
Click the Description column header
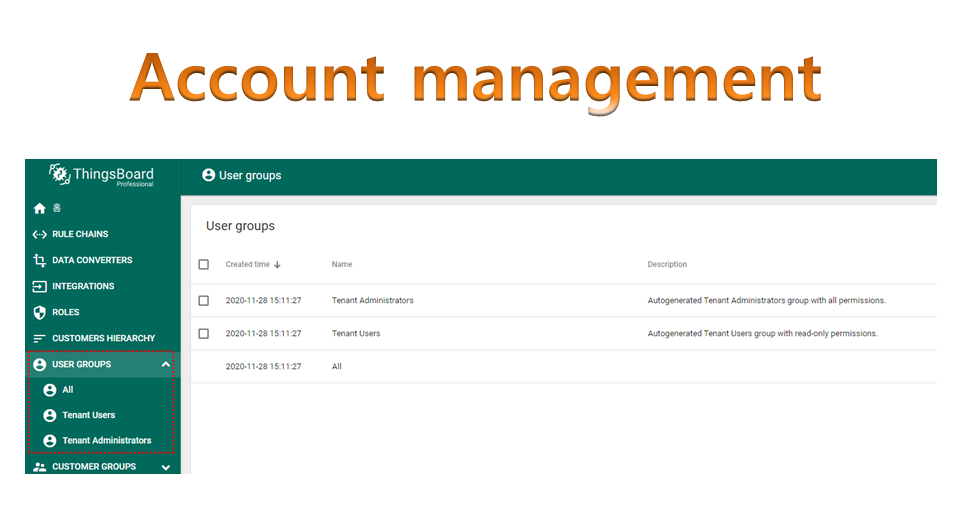[667, 264]
